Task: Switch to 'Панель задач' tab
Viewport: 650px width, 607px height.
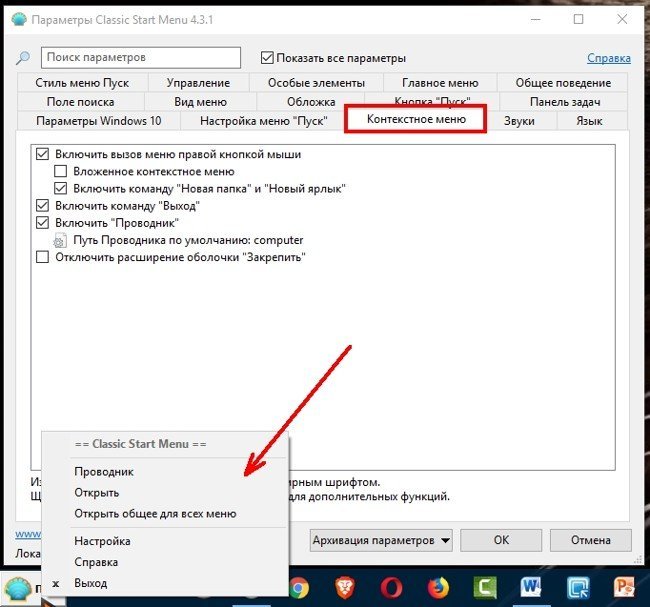Action: (565, 102)
